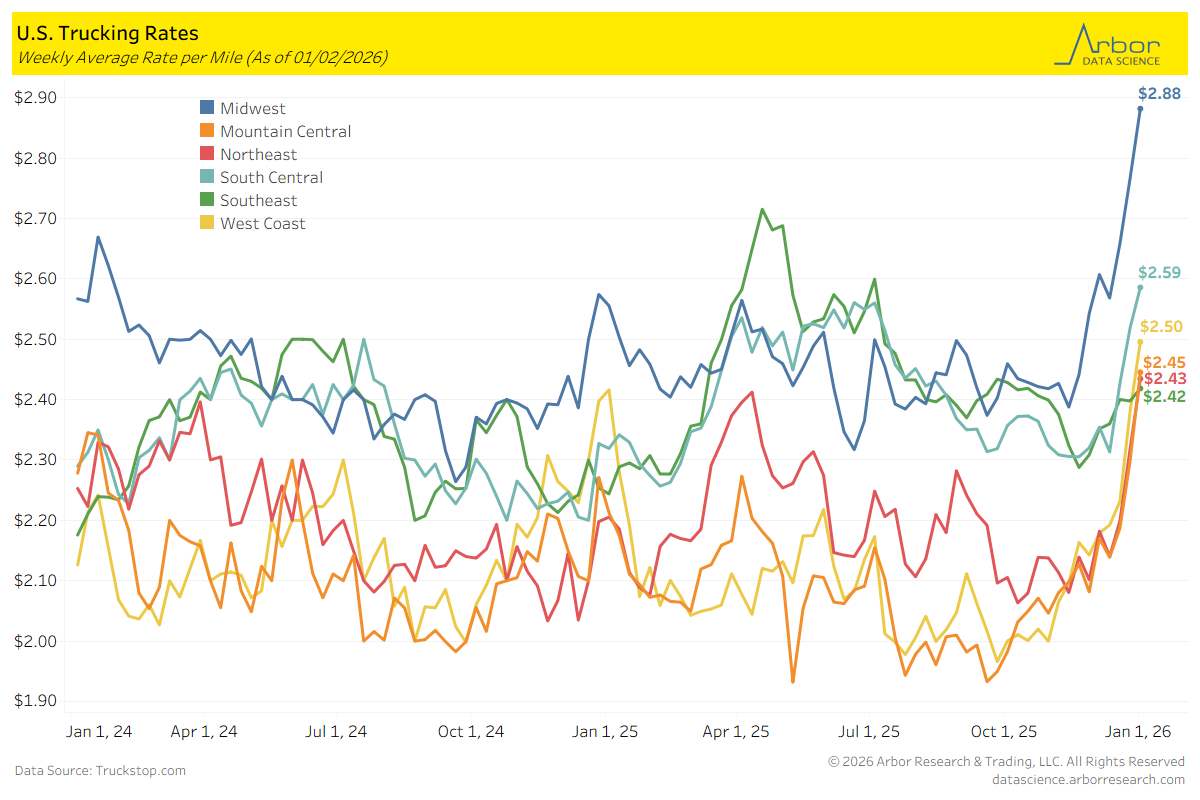
Task: Click the Jul 1, 24 x-axis label
Action: pos(337,731)
